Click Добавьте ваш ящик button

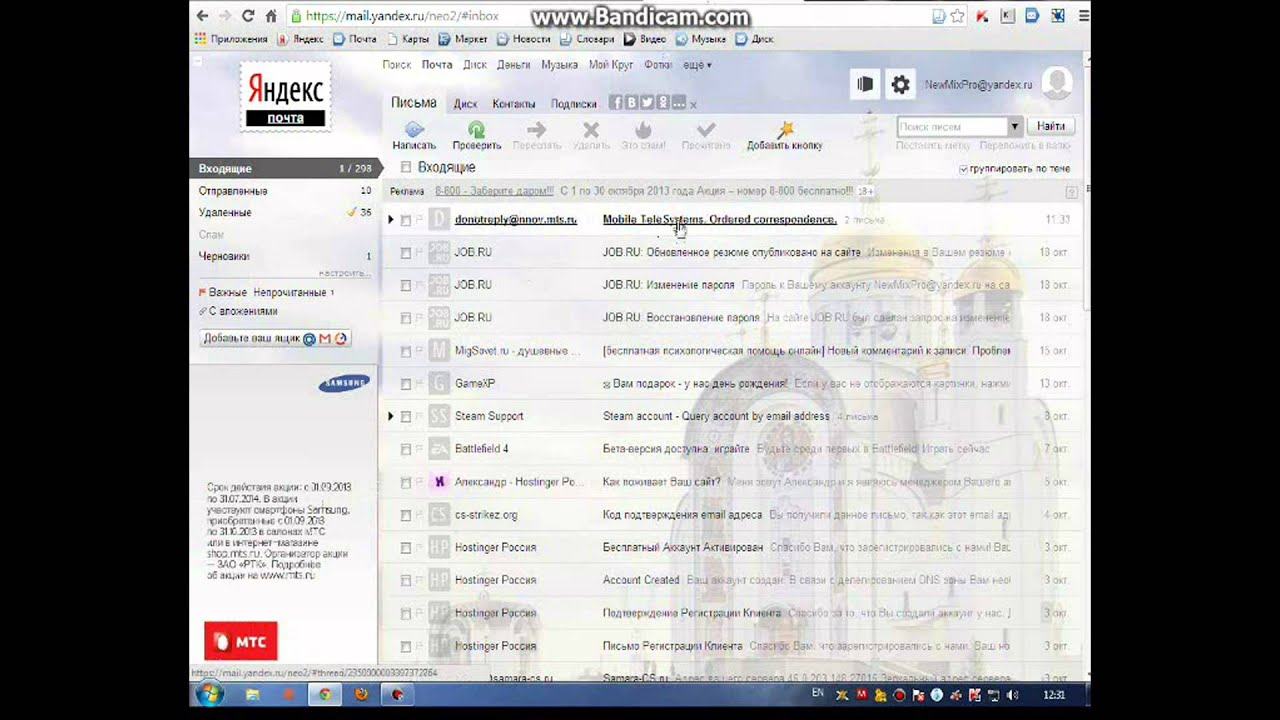[275, 339]
